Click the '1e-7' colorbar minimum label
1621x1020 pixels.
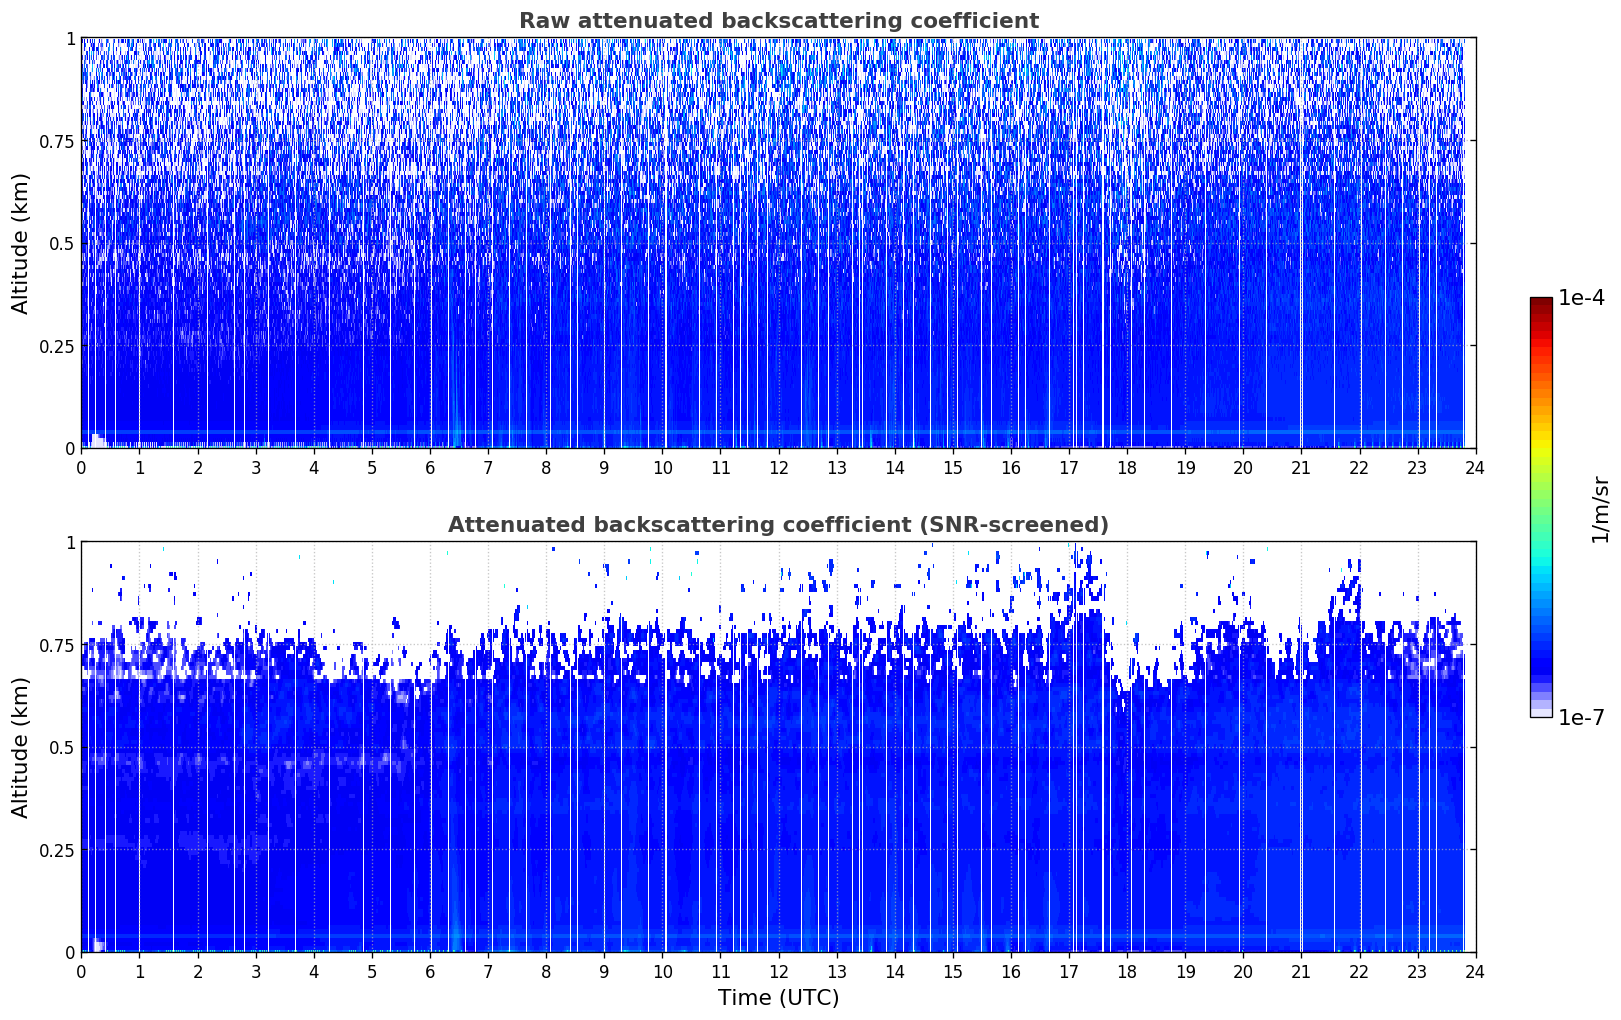point(1581,717)
